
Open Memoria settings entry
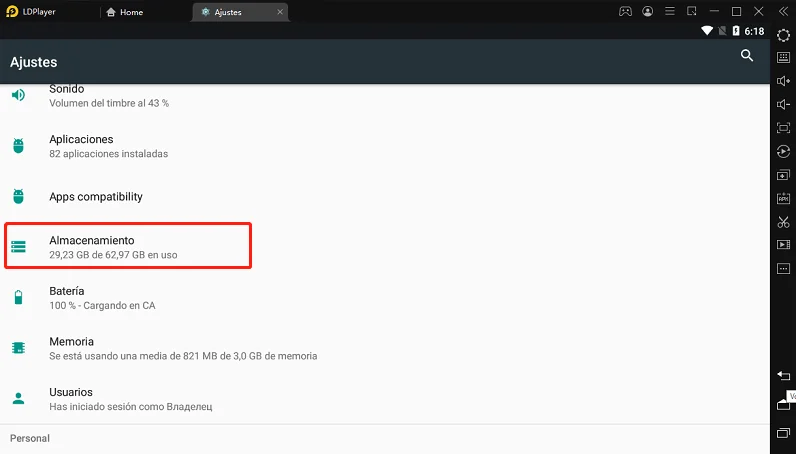[385, 348]
